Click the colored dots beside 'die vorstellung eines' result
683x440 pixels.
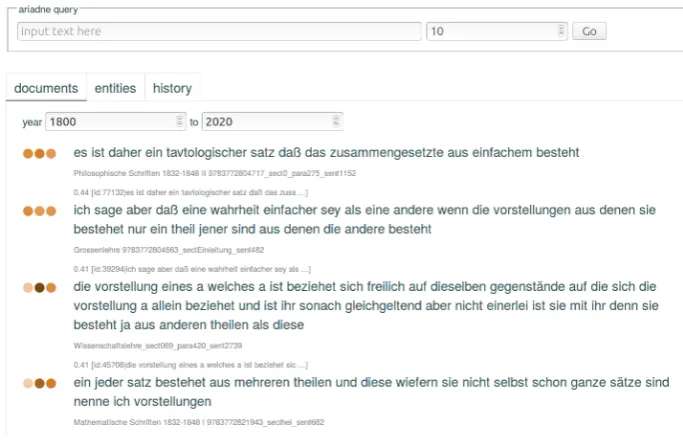pos(40,288)
